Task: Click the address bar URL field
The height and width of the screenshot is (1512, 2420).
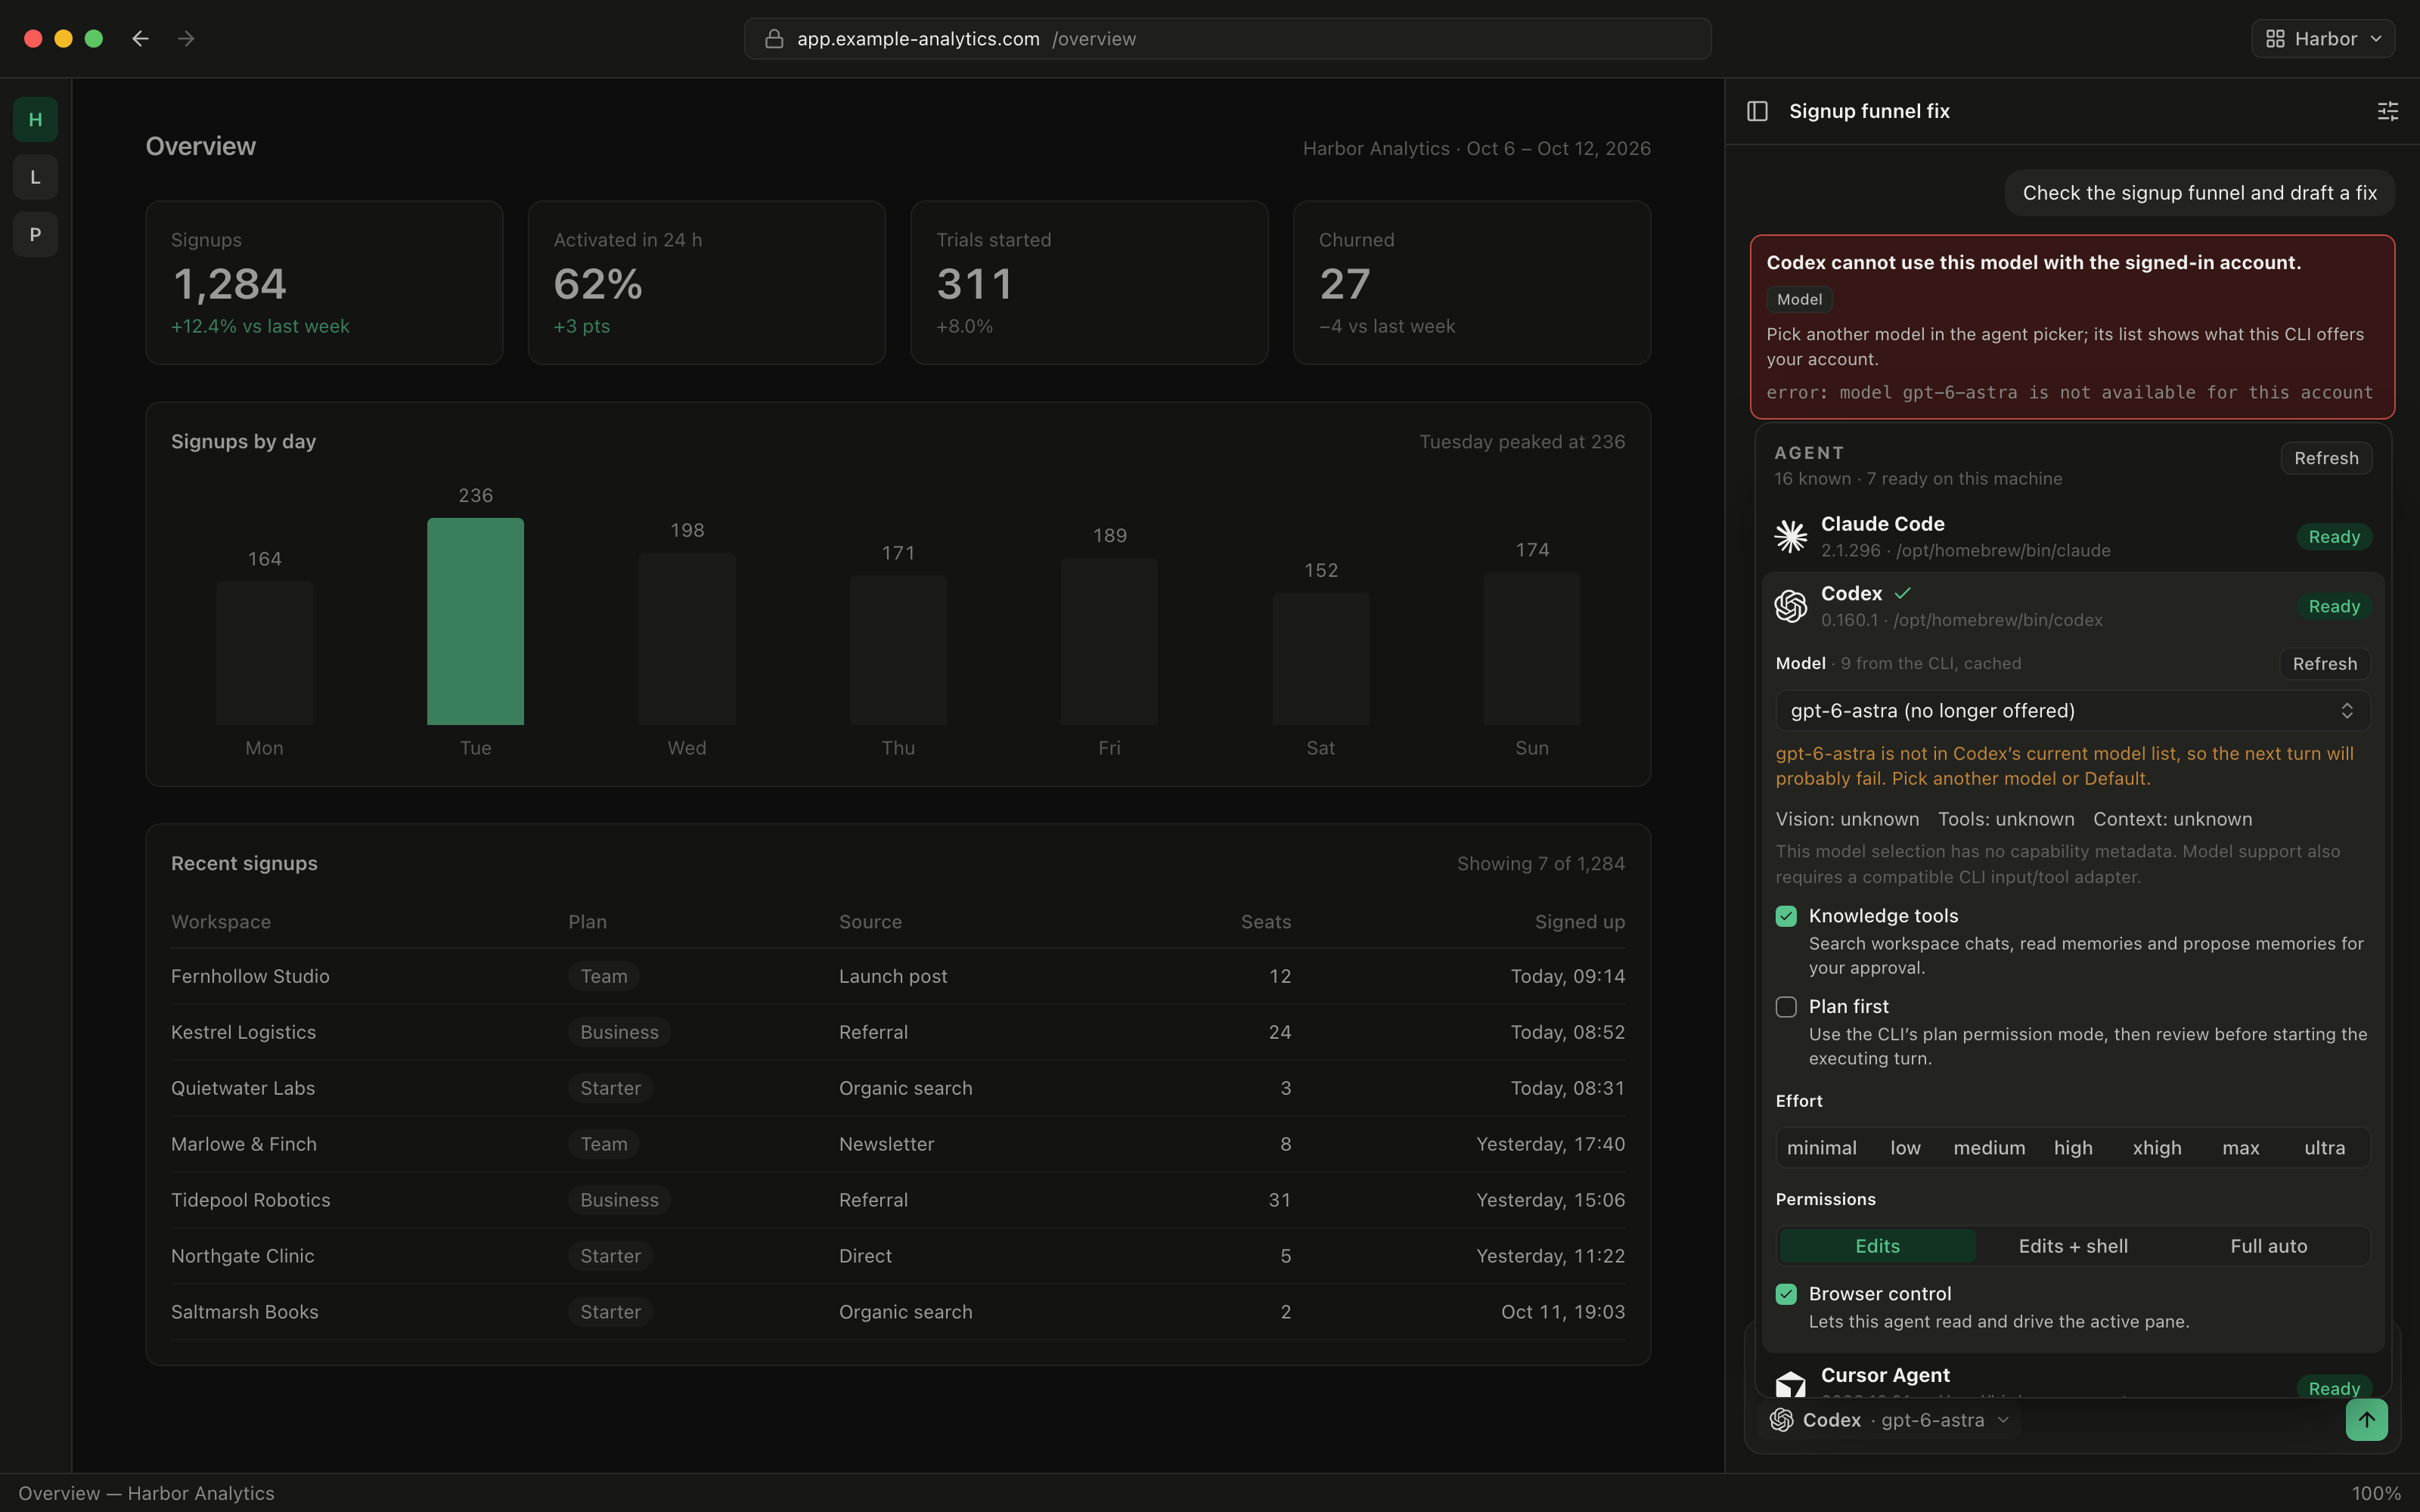Action: click(1227, 39)
